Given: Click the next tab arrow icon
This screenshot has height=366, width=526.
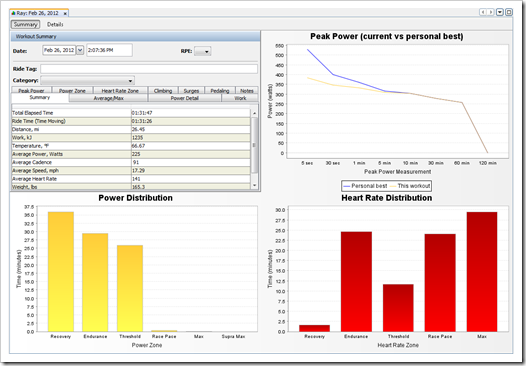Looking at the screenshot, I should click(x=491, y=12).
